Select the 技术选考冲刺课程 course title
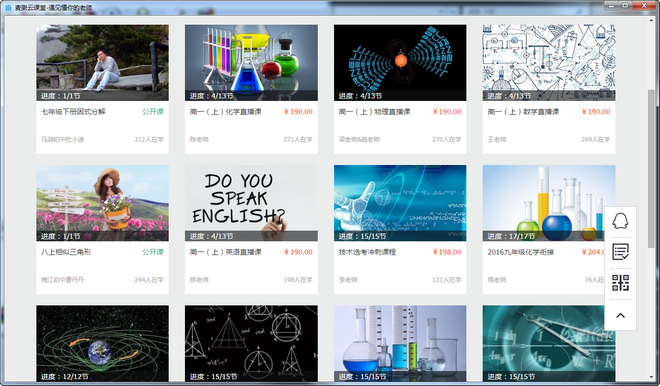 point(367,252)
